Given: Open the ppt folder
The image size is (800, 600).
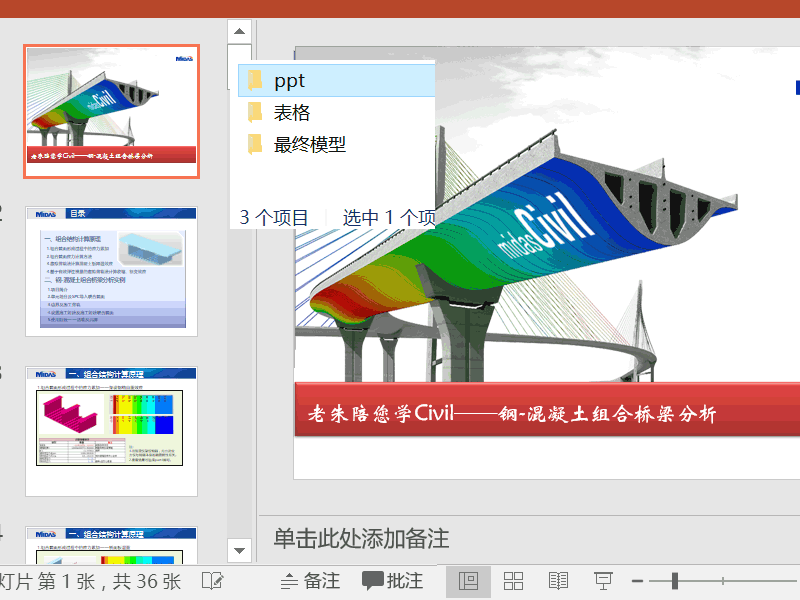Looking at the screenshot, I should click(x=337, y=81).
